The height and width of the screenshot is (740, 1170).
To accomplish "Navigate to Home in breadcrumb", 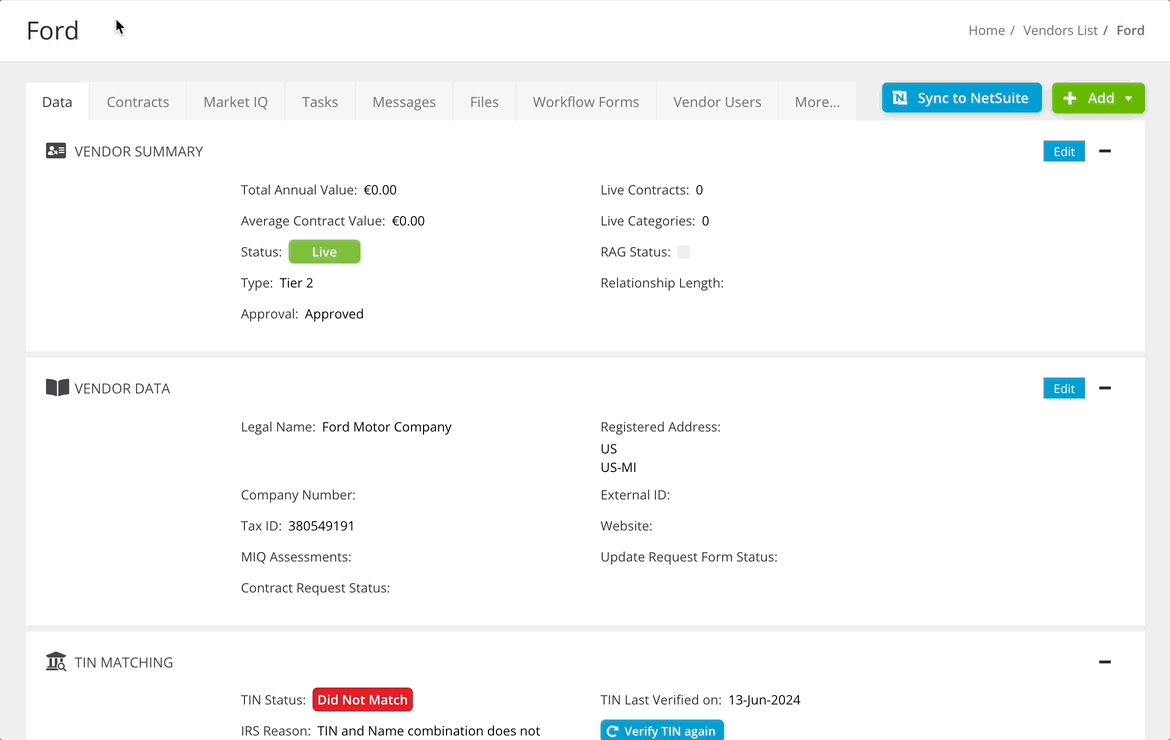I will 986,30.
